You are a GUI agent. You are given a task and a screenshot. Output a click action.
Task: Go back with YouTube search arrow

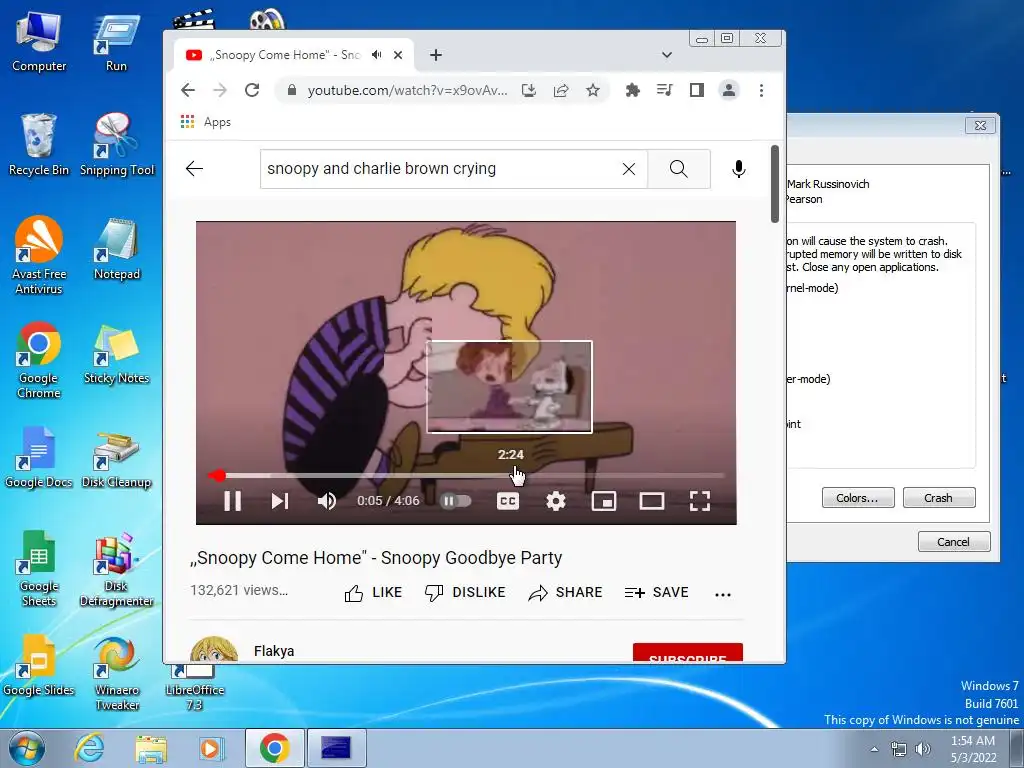tap(194, 169)
